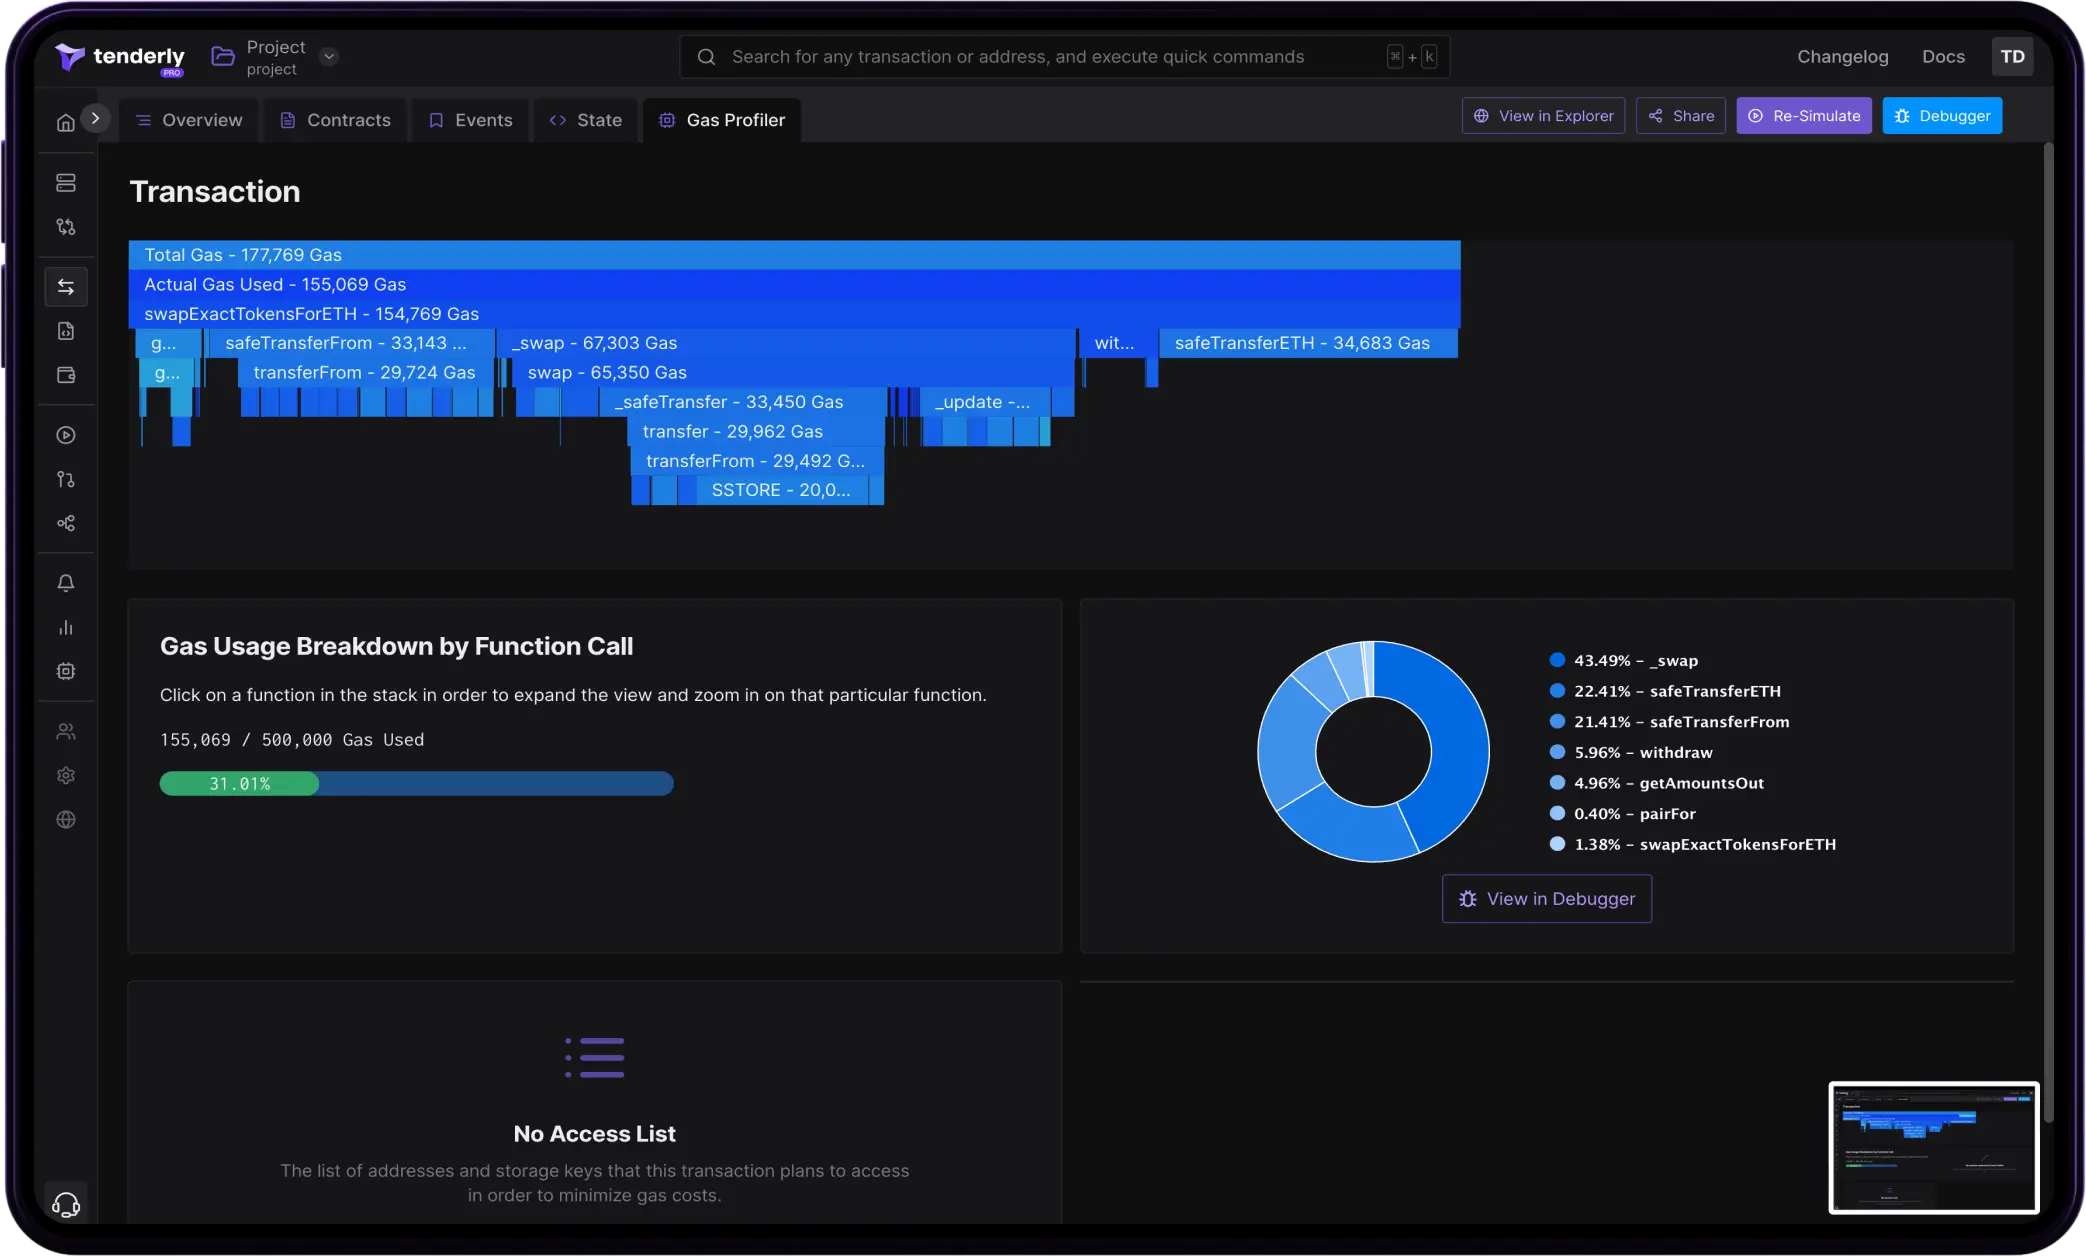This screenshot has width=2086, height=1256.
Task: Click the View in Debugger button
Action: 1546,899
